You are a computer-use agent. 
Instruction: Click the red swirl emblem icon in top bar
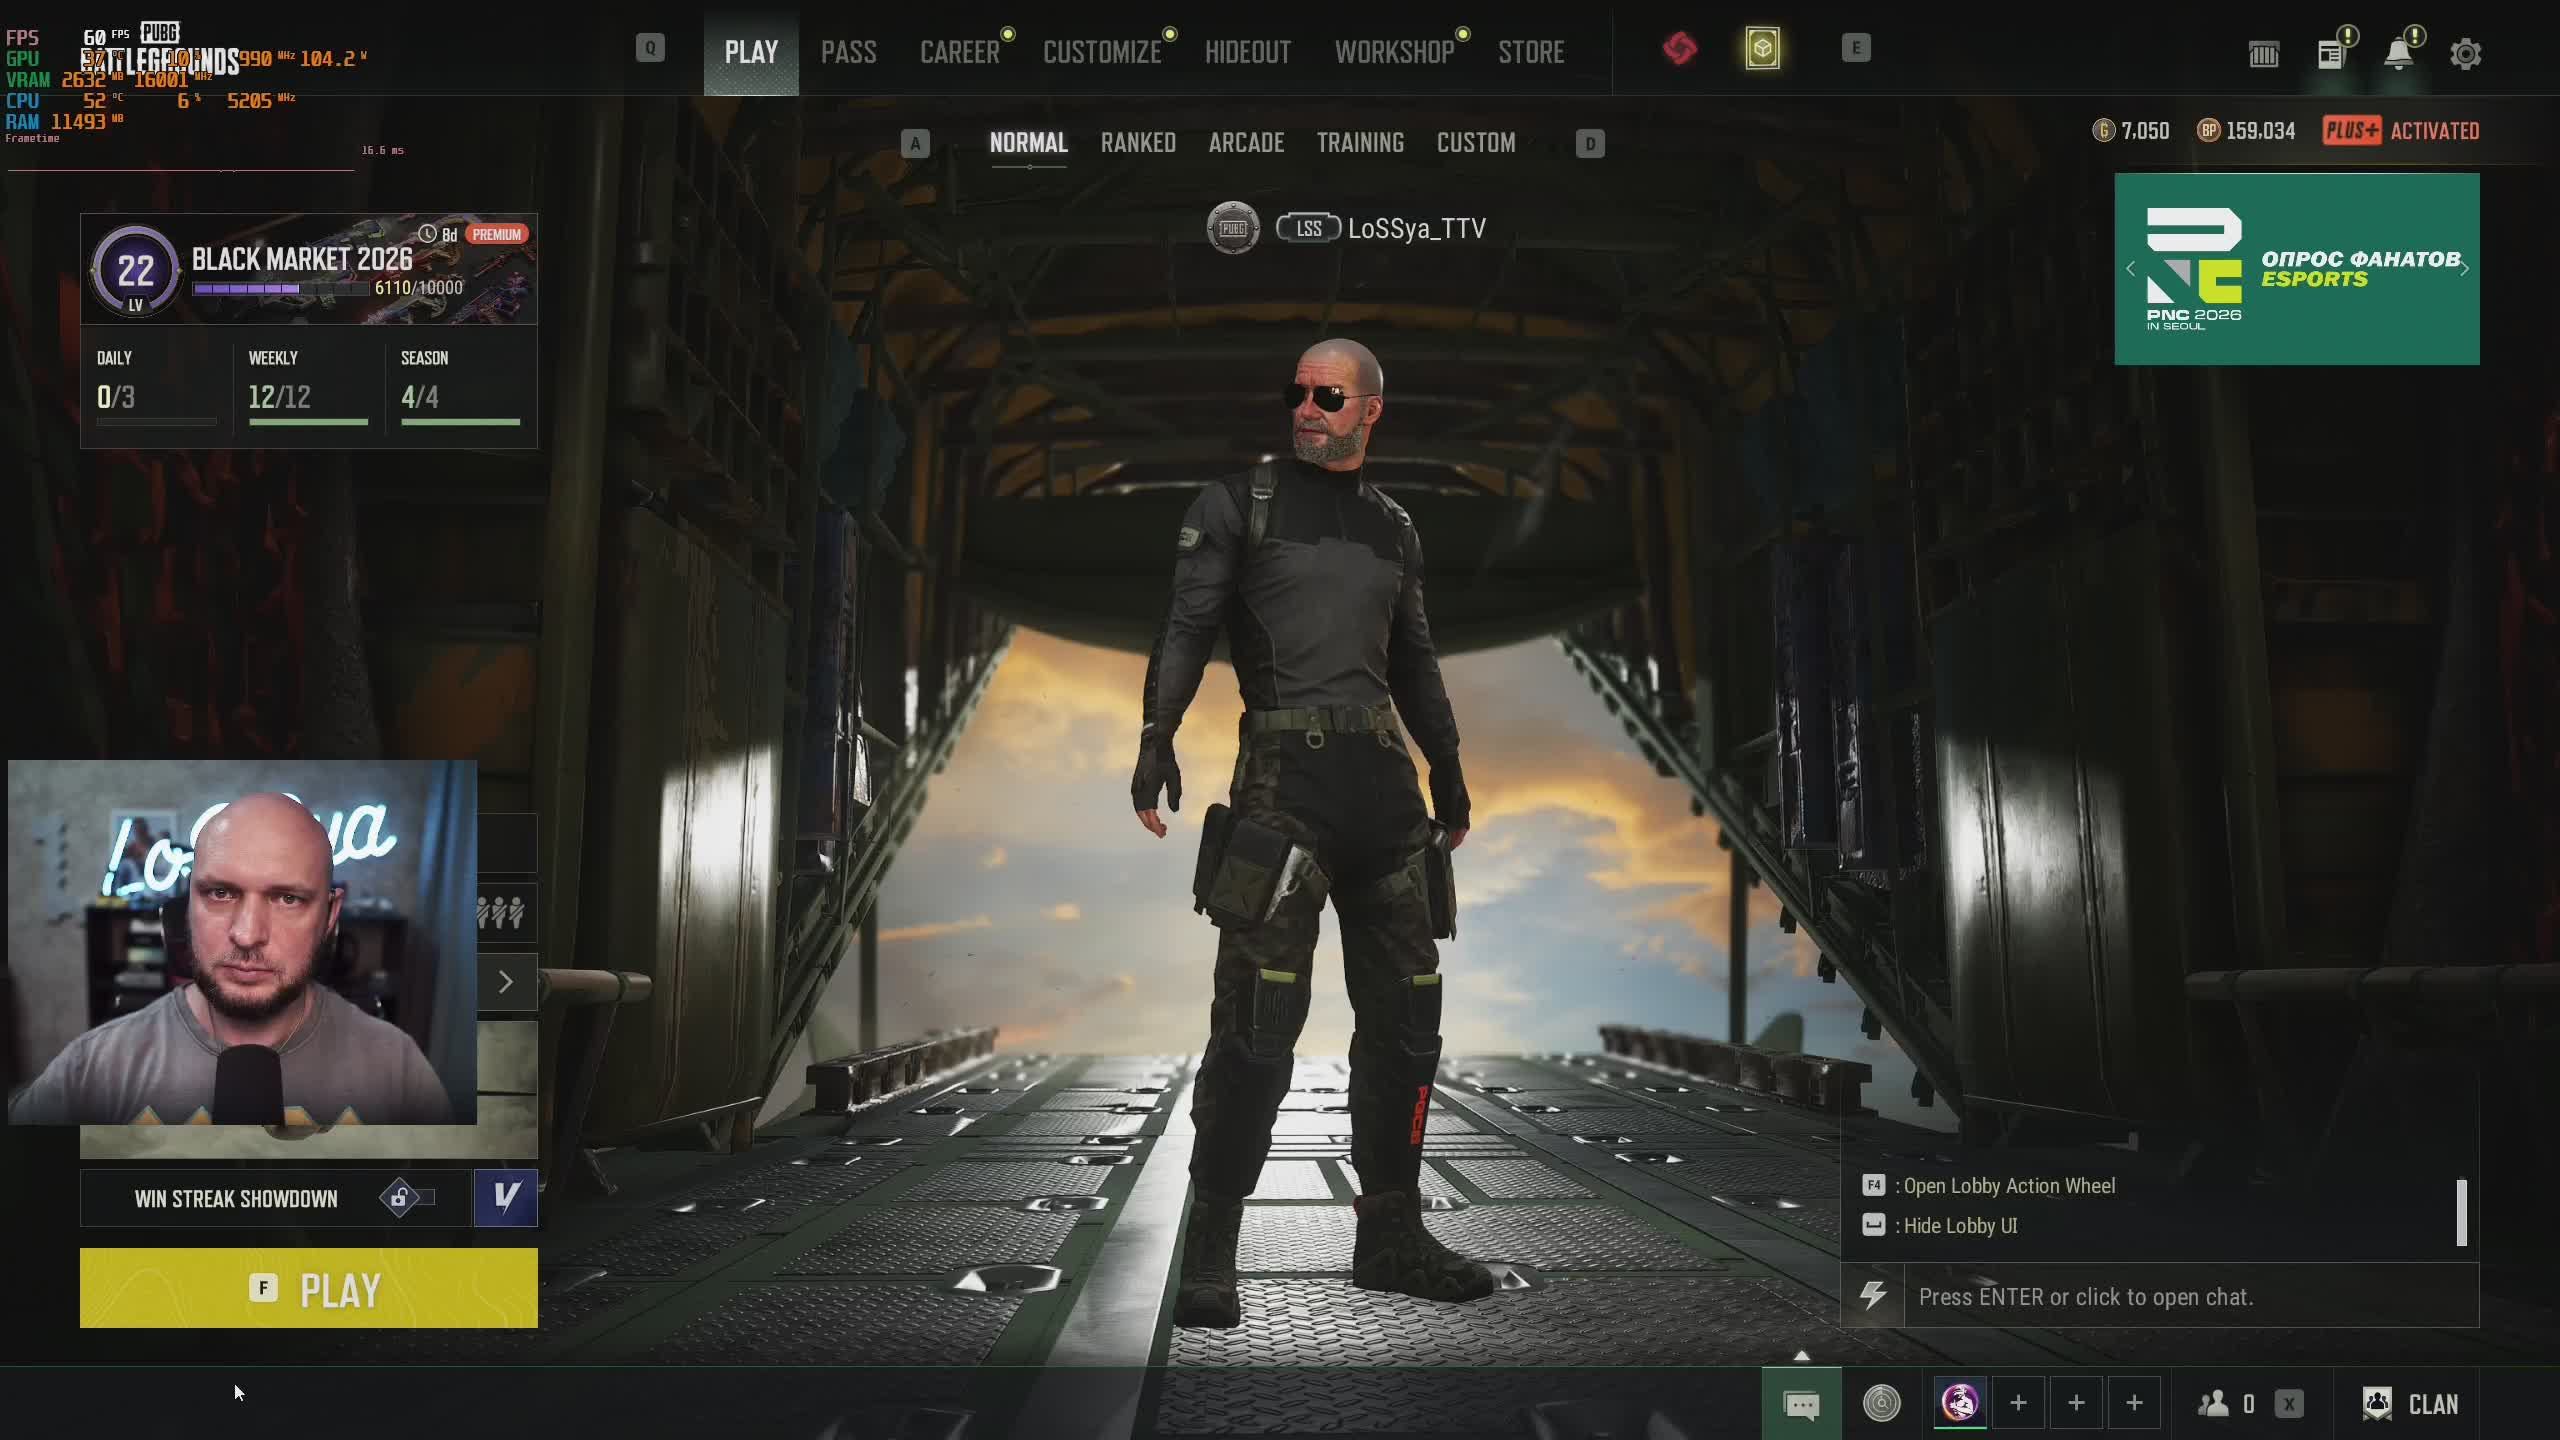pyautogui.click(x=1680, y=48)
